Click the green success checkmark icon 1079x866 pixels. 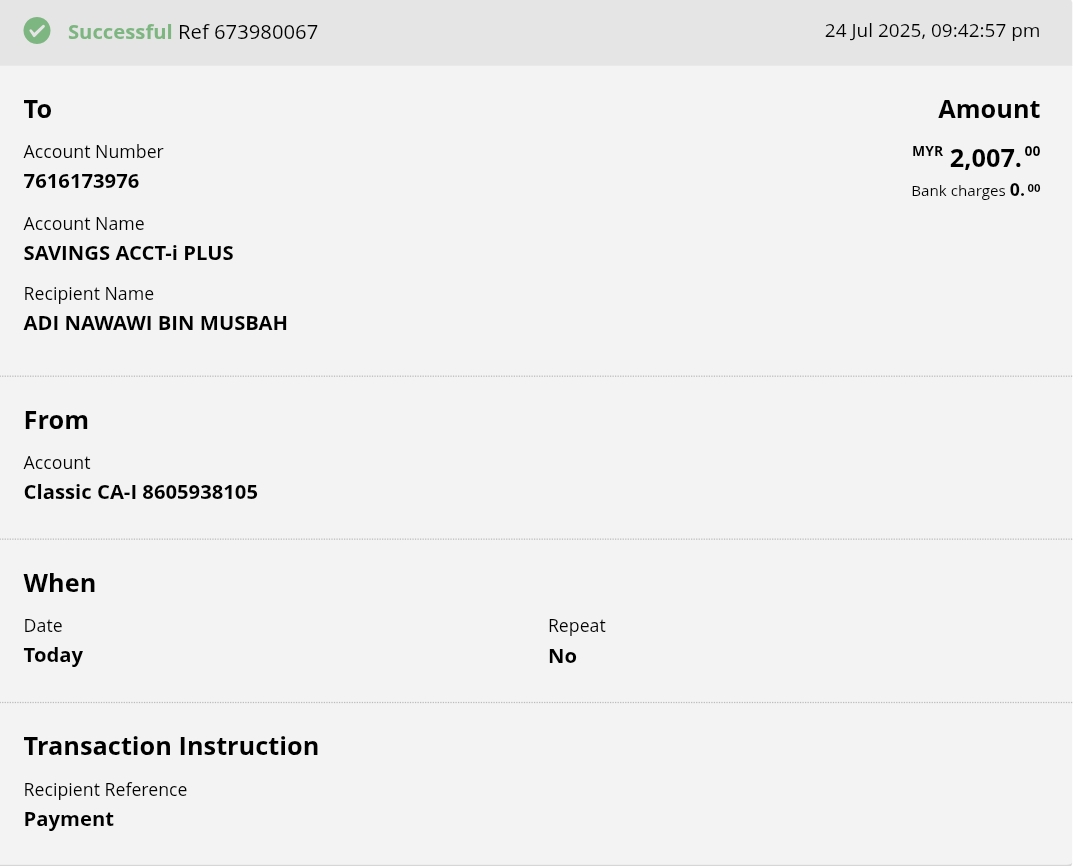(x=37, y=31)
